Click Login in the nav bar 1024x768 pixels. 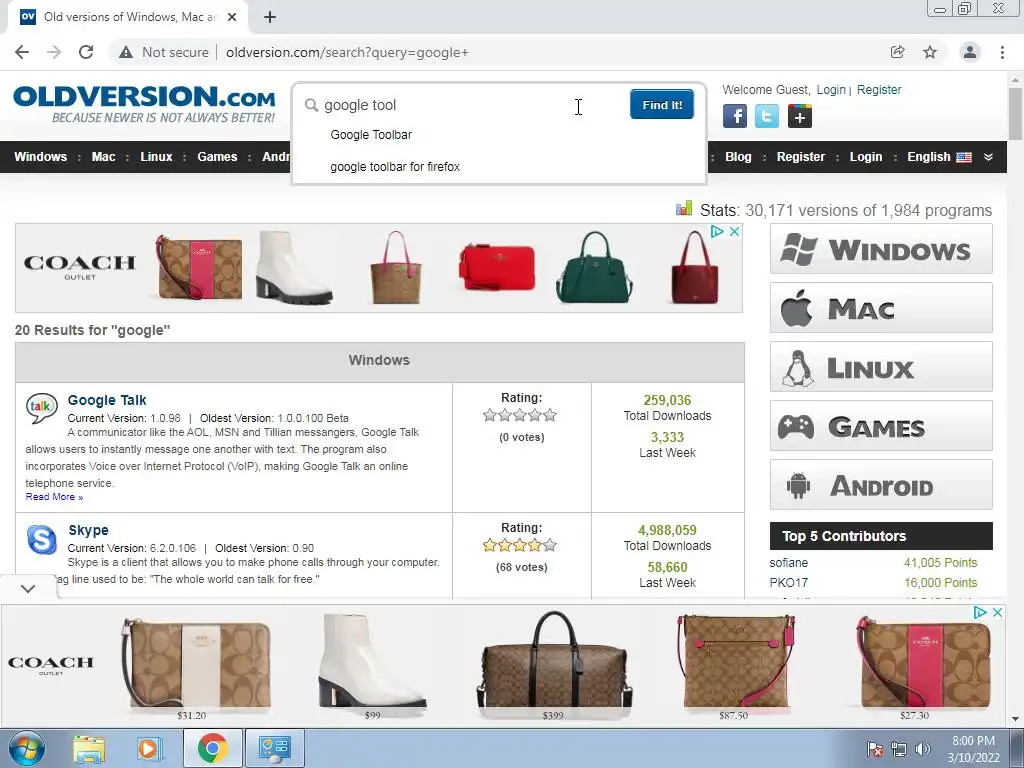pyautogui.click(x=866, y=157)
